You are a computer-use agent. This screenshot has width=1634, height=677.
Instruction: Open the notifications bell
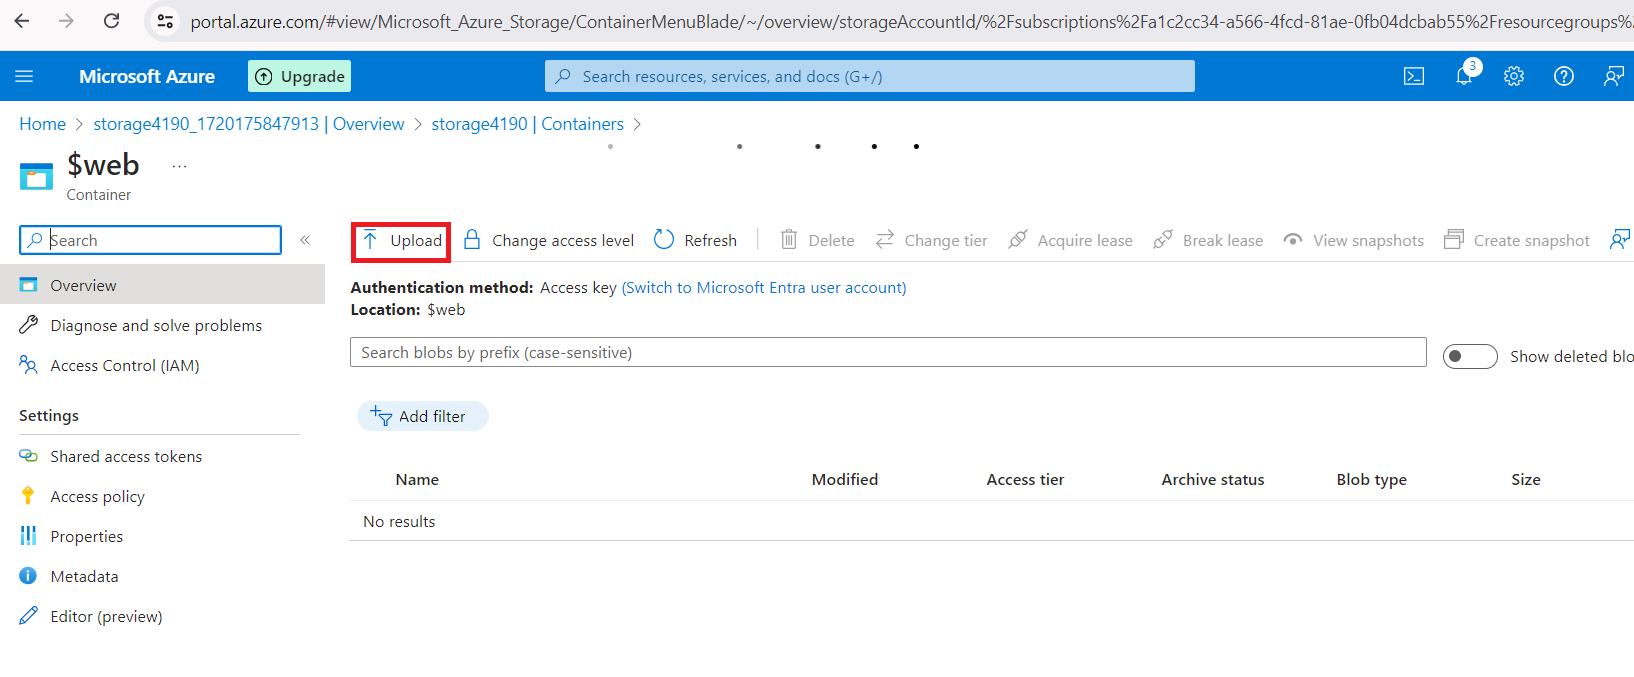(1464, 76)
